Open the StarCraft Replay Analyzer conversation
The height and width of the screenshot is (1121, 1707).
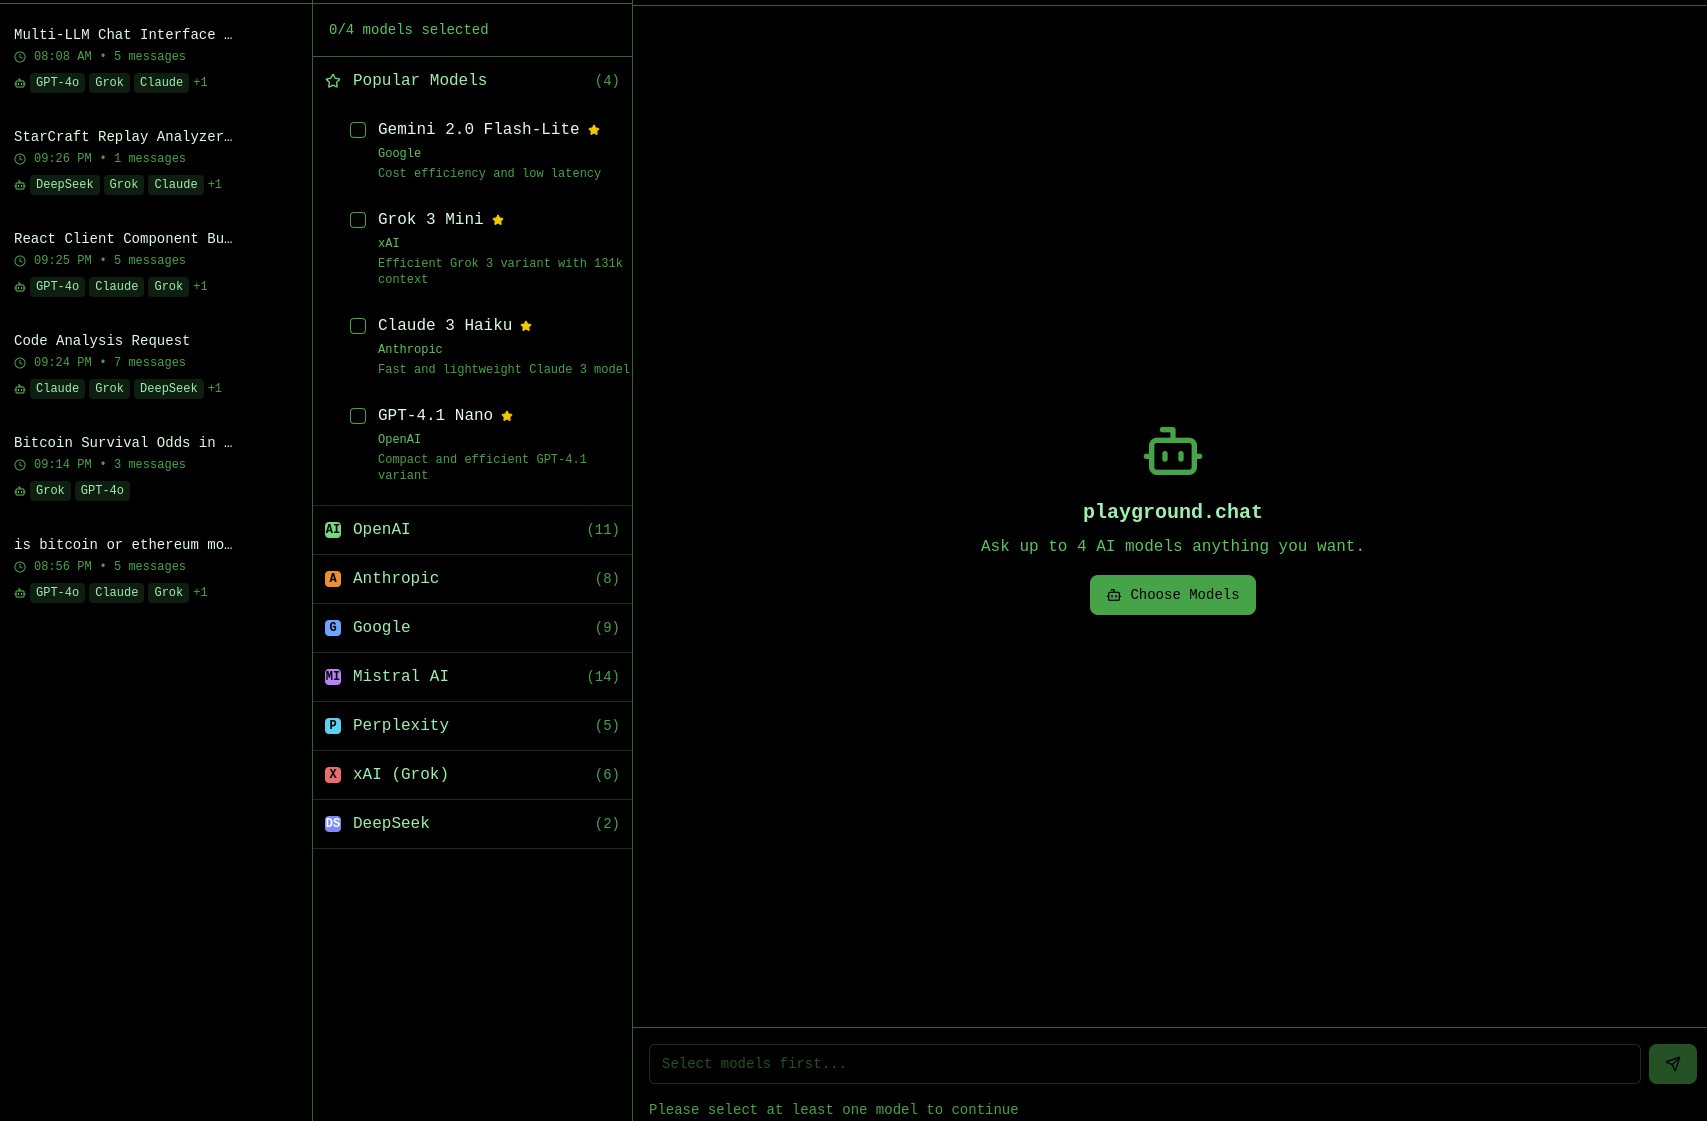(156, 160)
